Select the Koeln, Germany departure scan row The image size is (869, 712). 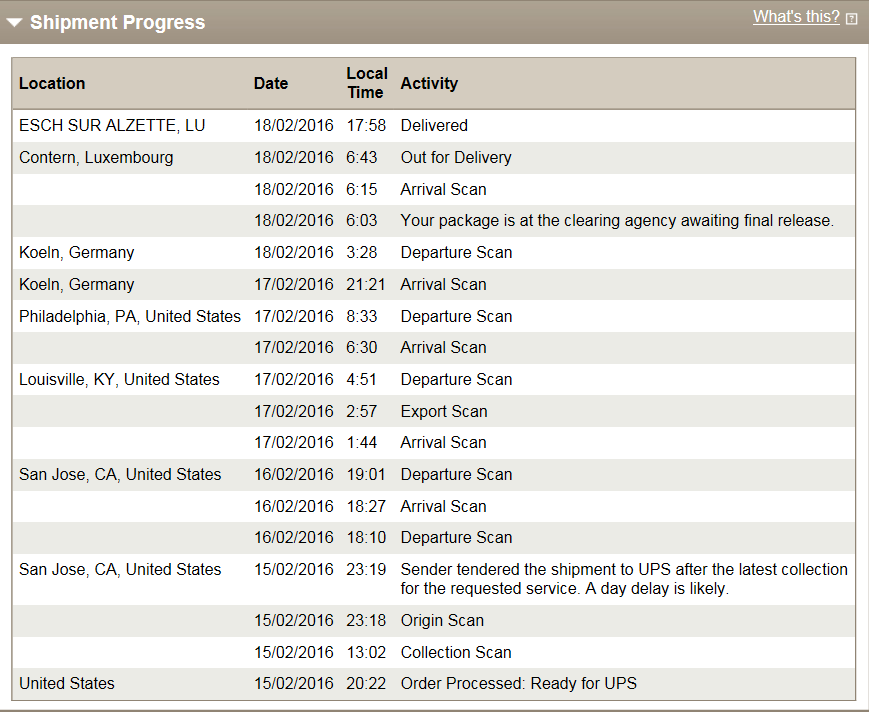coord(76,252)
